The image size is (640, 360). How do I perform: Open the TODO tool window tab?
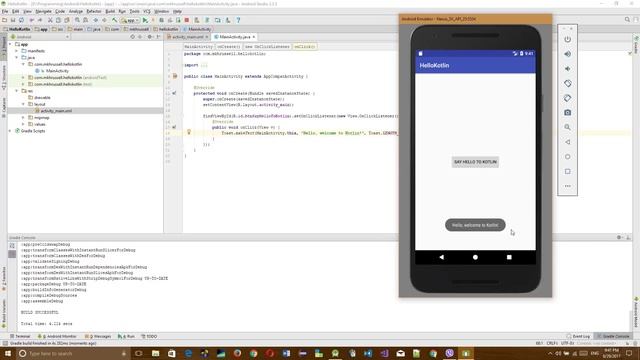coord(149,336)
